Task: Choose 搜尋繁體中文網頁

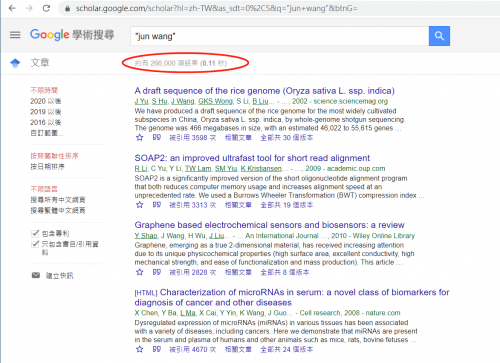Action: 58,210
